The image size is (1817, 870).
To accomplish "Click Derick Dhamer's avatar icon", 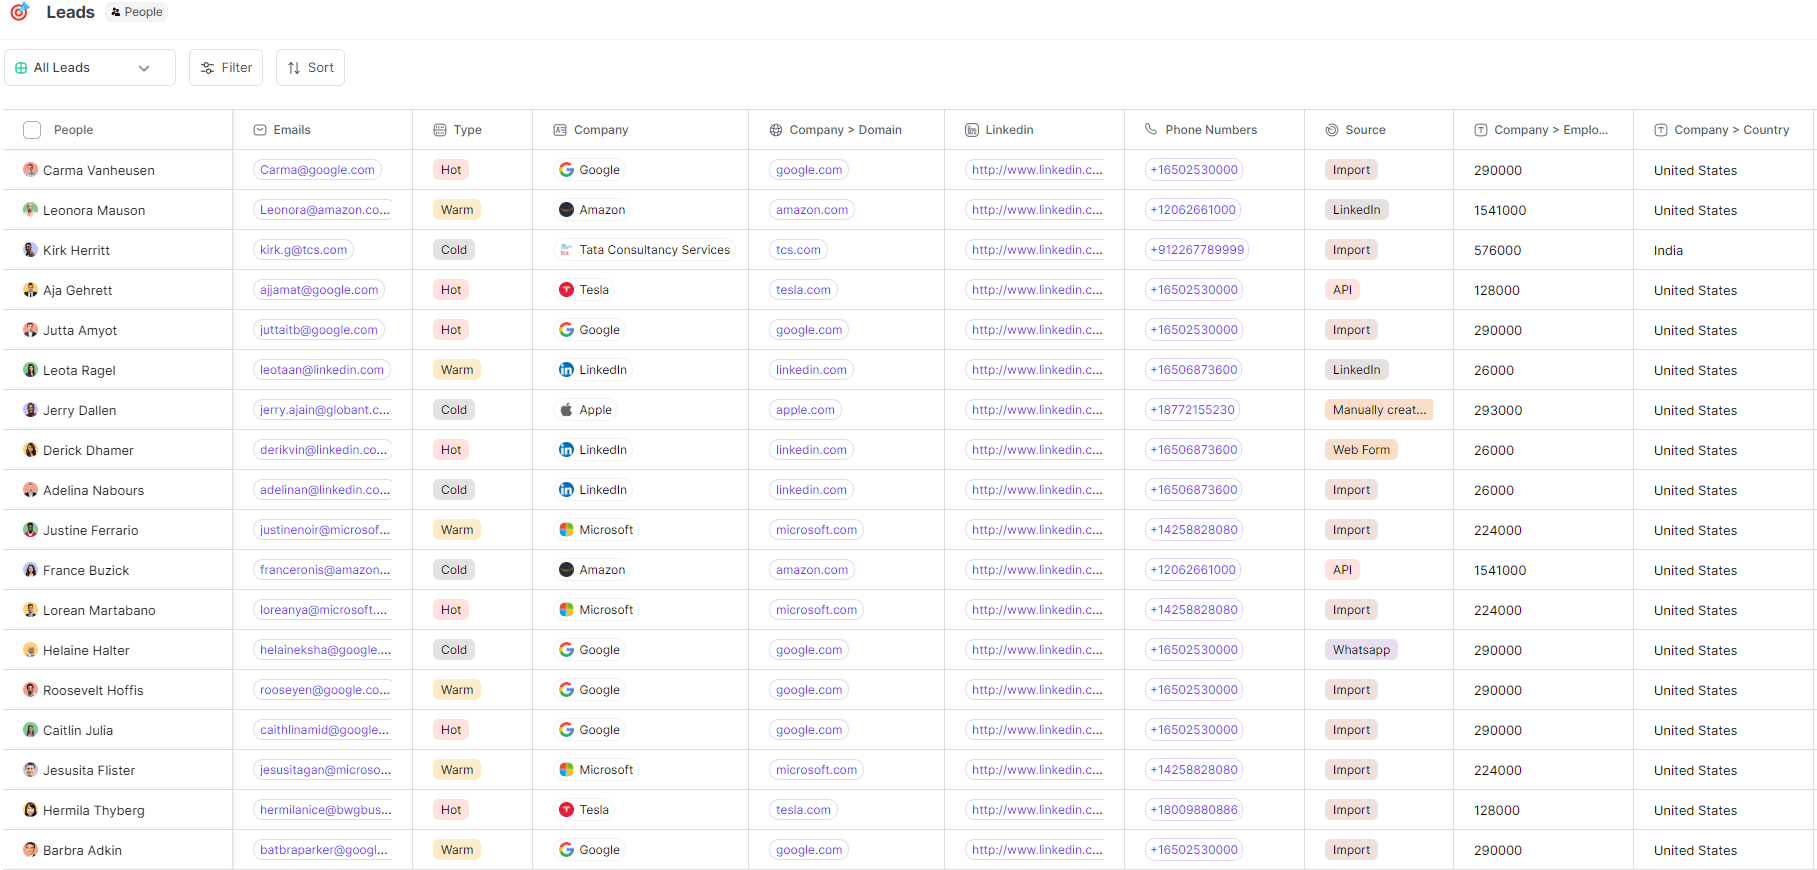I will point(31,450).
